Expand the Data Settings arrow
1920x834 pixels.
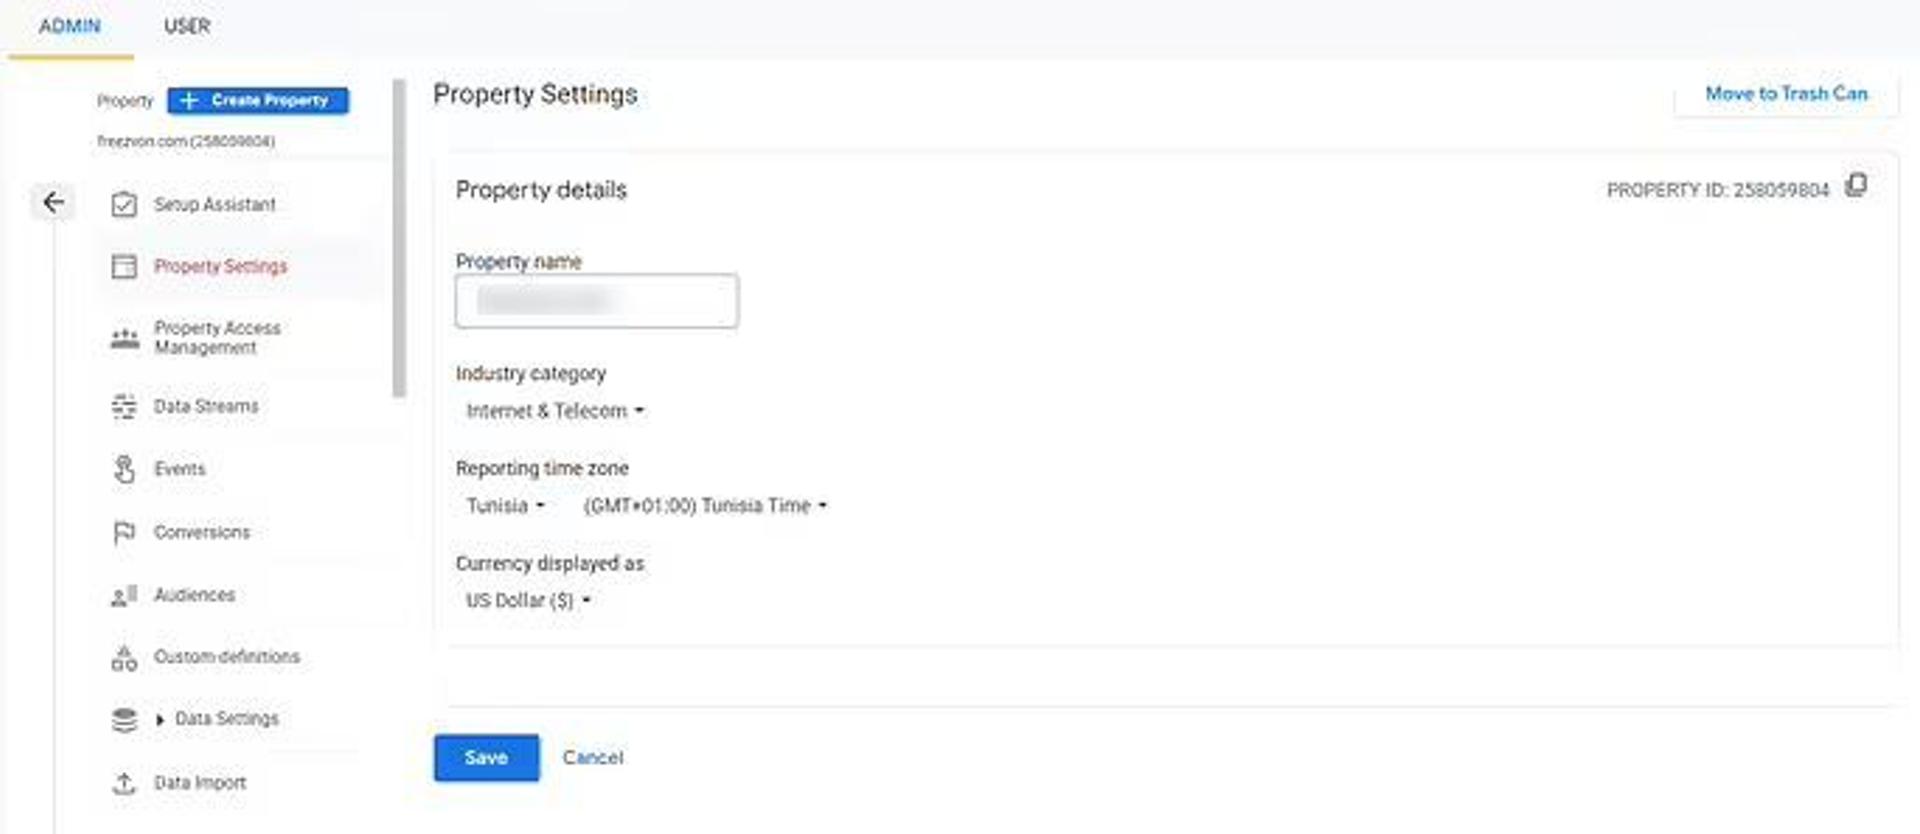point(160,720)
